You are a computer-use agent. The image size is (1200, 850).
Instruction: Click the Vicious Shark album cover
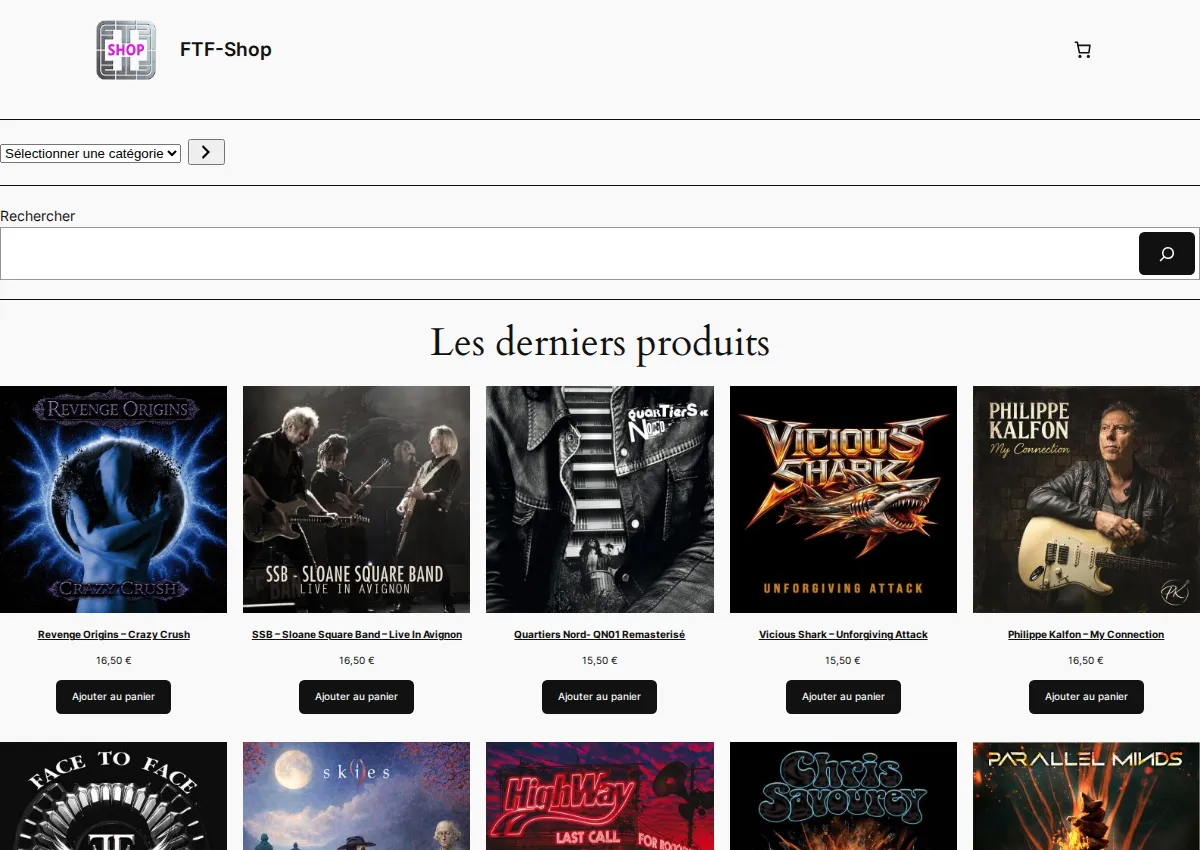(x=843, y=499)
